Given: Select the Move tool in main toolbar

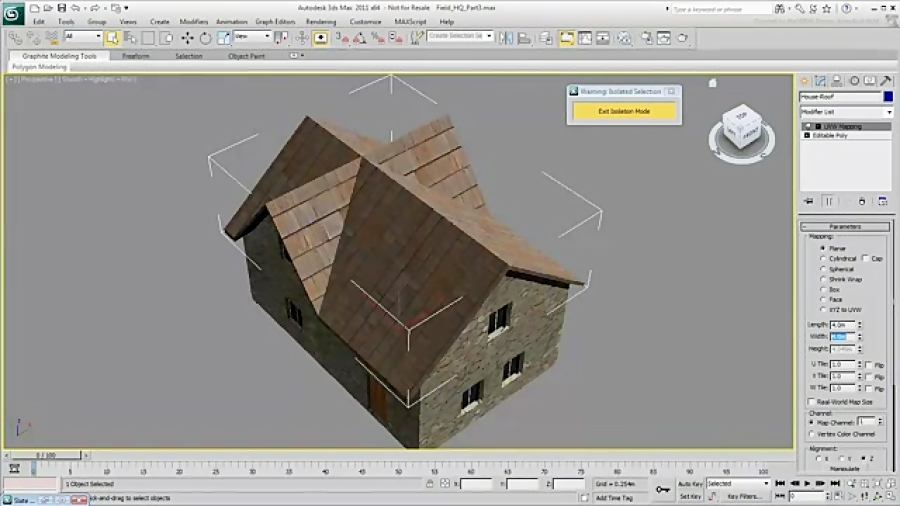Looking at the screenshot, I should (187, 38).
